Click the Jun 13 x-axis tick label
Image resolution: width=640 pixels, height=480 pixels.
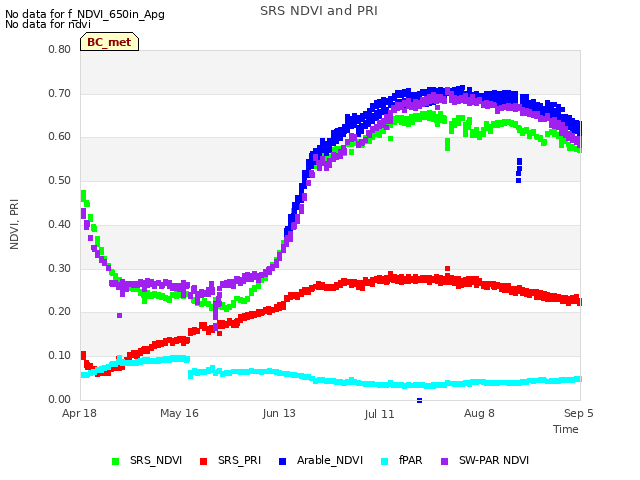point(279,413)
